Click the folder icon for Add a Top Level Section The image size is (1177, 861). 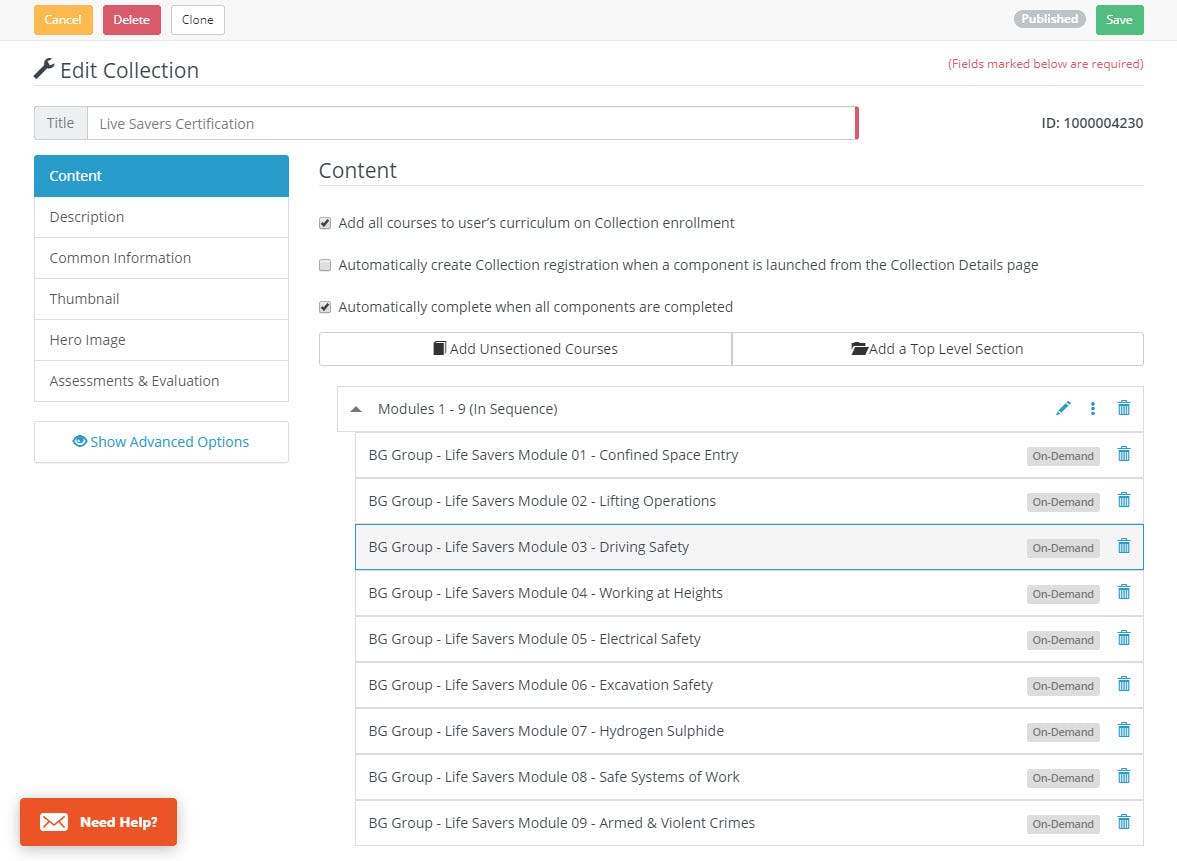pos(862,348)
